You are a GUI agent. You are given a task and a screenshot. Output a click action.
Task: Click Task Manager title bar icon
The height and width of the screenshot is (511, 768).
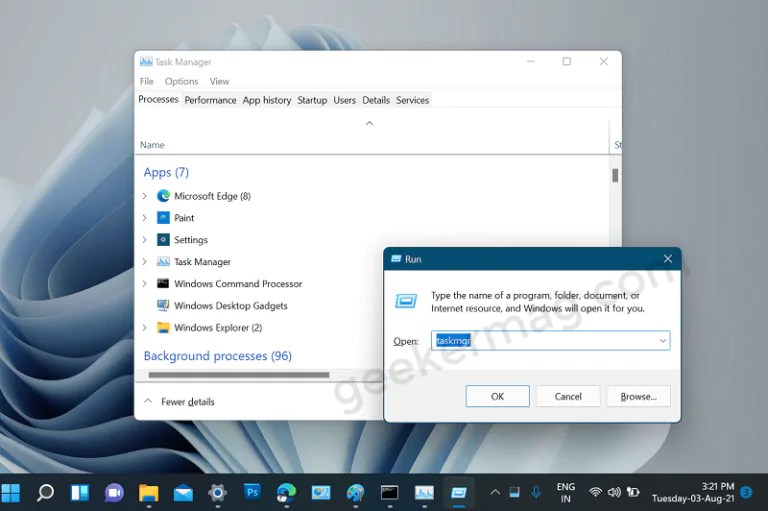pyautogui.click(x=146, y=62)
